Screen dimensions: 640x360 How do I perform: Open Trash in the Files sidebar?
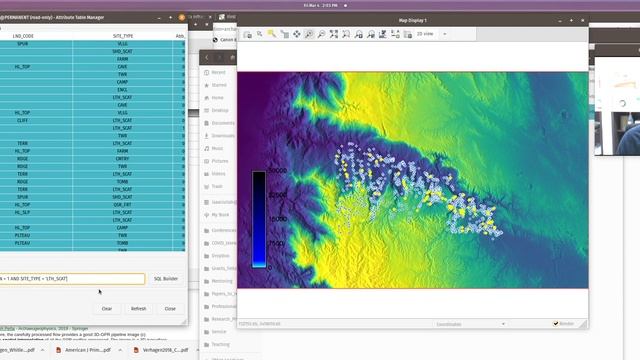[x=217, y=186]
